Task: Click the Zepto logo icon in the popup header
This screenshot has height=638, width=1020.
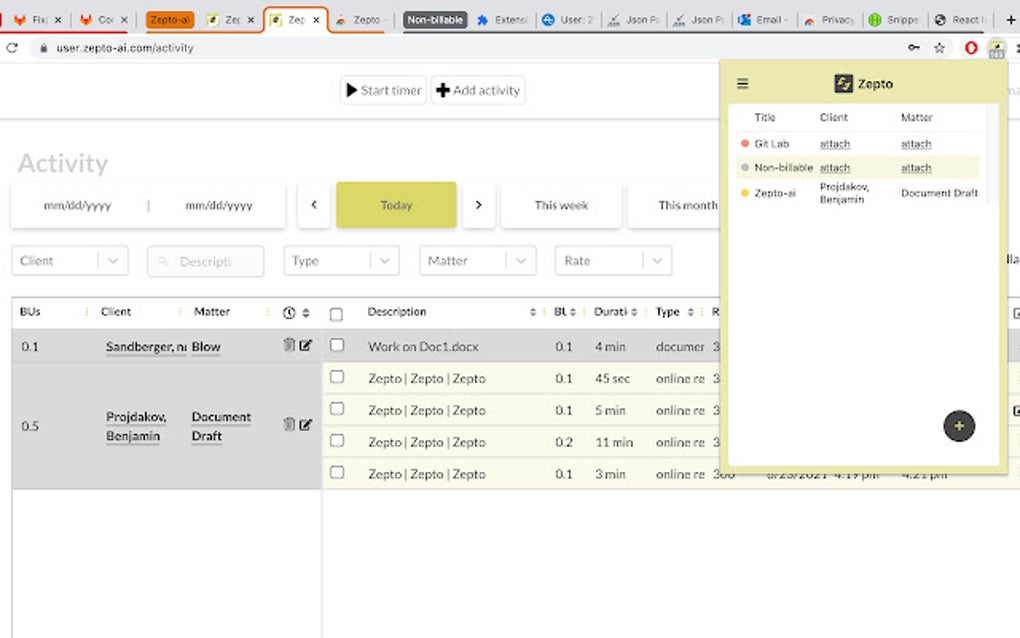Action: [x=842, y=83]
